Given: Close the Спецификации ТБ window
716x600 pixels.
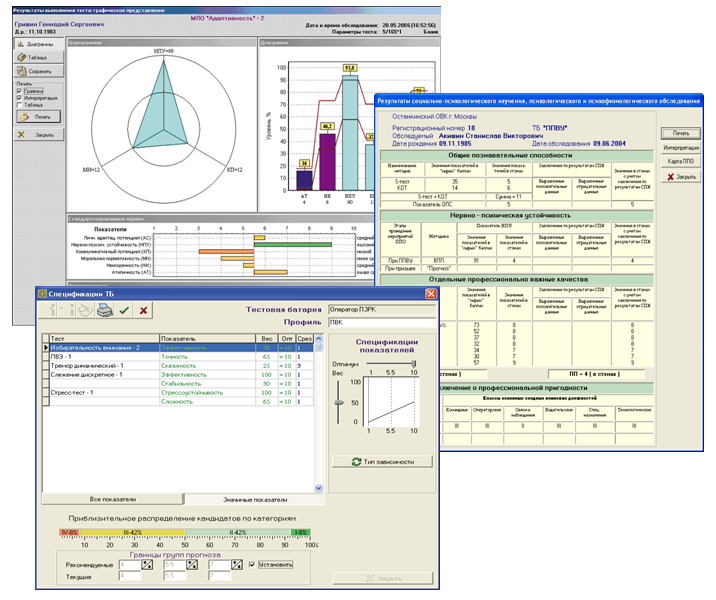Looking at the screenshot, I should (431, 294).
